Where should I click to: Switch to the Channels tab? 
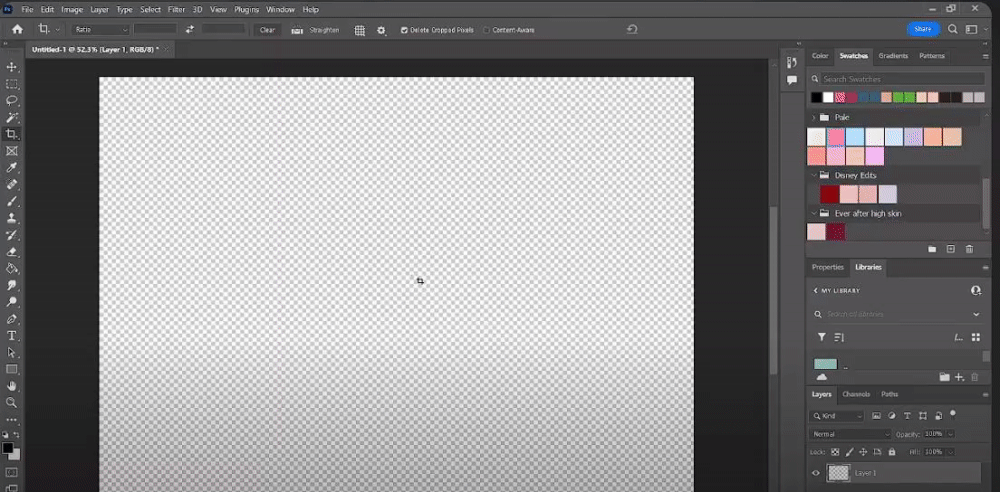[x=856, y=394]
